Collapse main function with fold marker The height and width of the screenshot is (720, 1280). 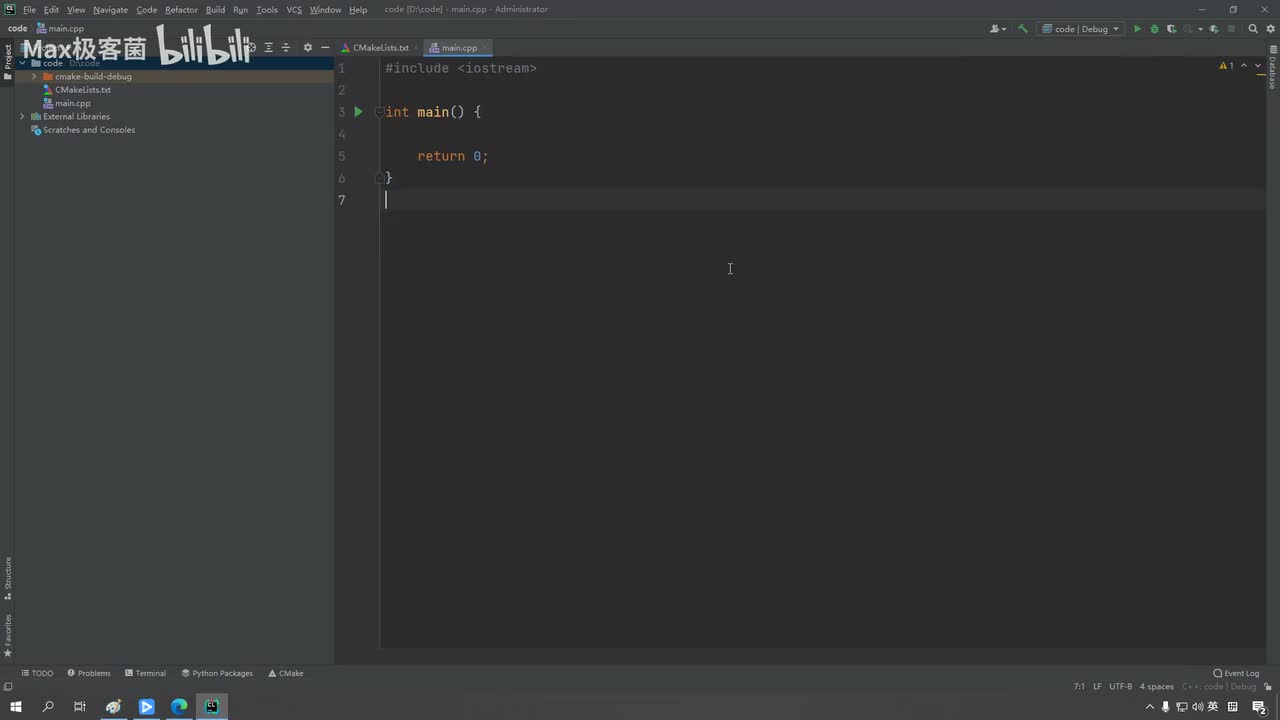point(380,112)
